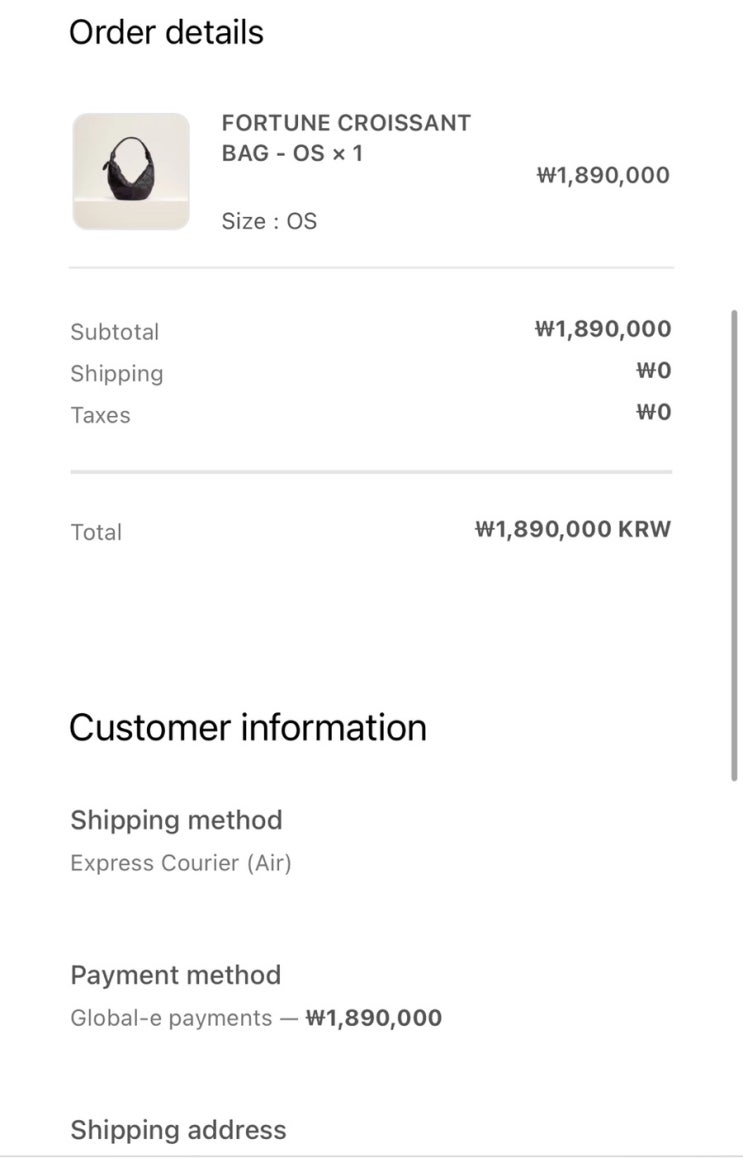Click the Global-e payments line

tap(256, 1018)
